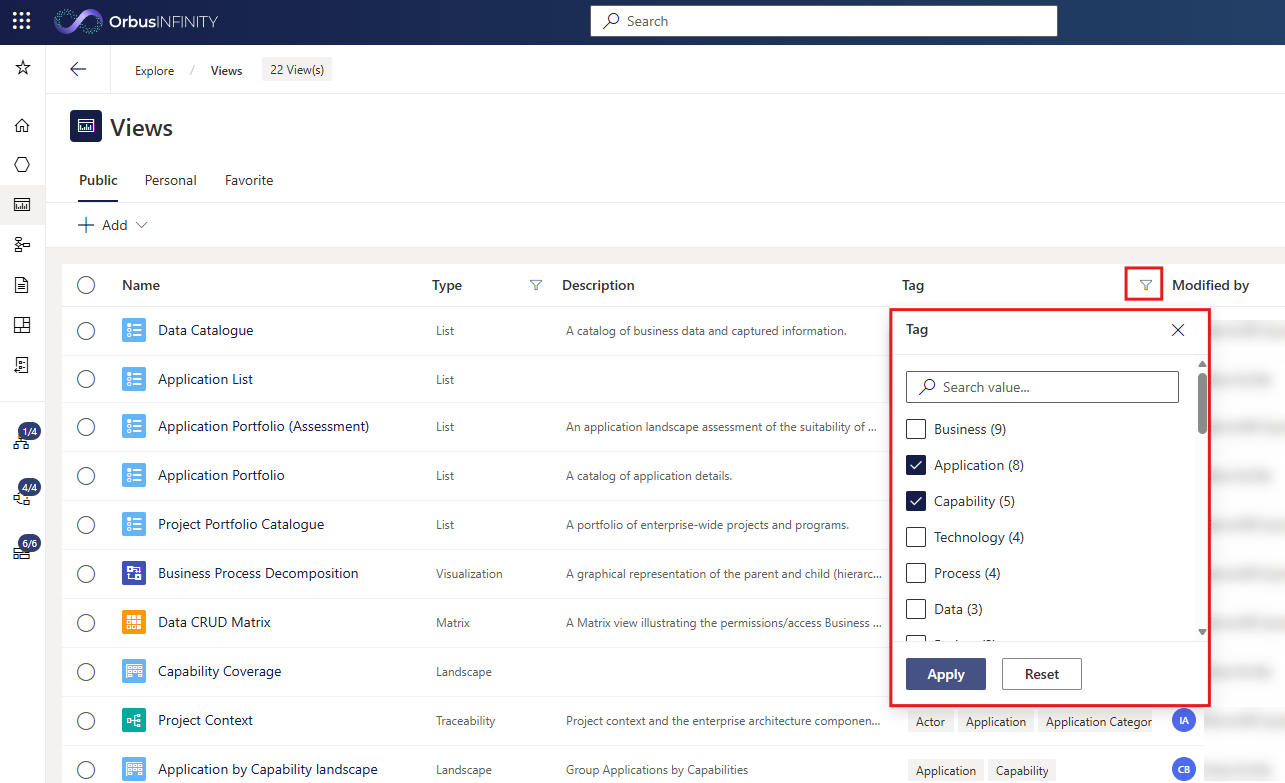Open the app launcher grid icon

[21, 21]
